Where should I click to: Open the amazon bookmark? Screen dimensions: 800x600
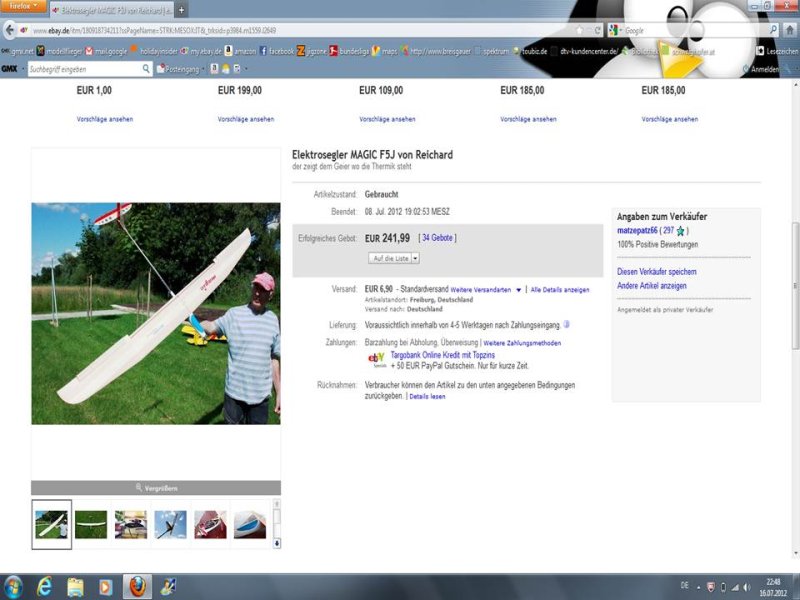240,51
